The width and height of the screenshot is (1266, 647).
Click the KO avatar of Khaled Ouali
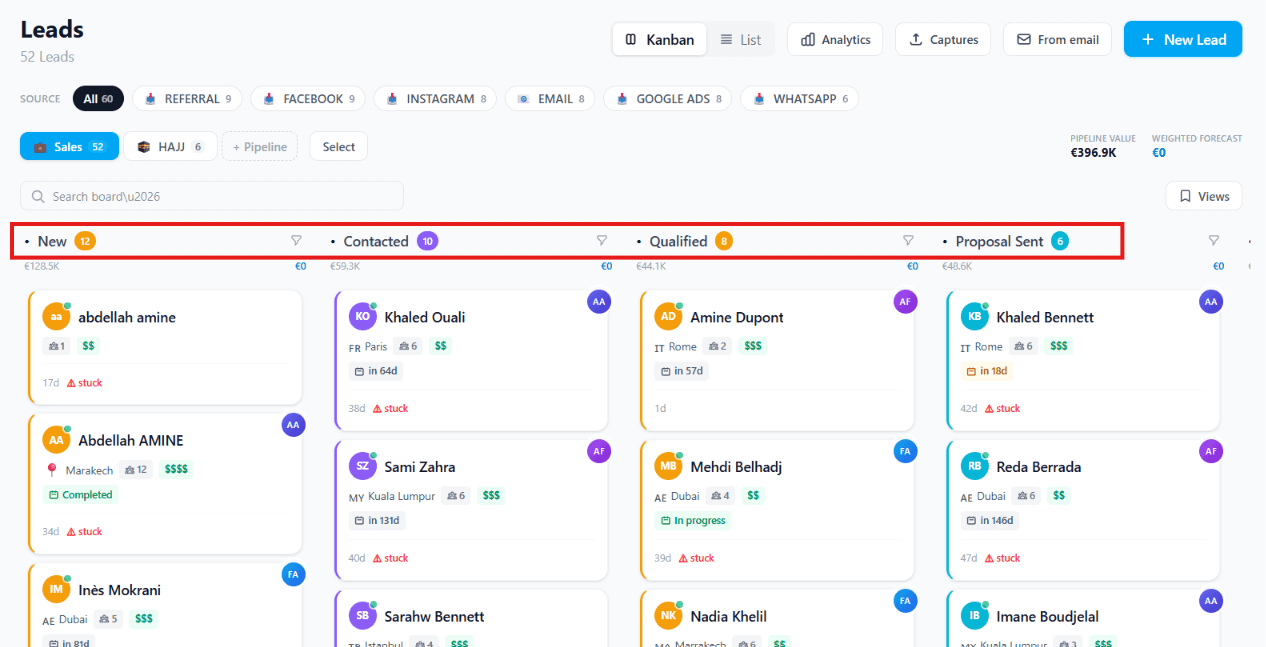[362, 317]
